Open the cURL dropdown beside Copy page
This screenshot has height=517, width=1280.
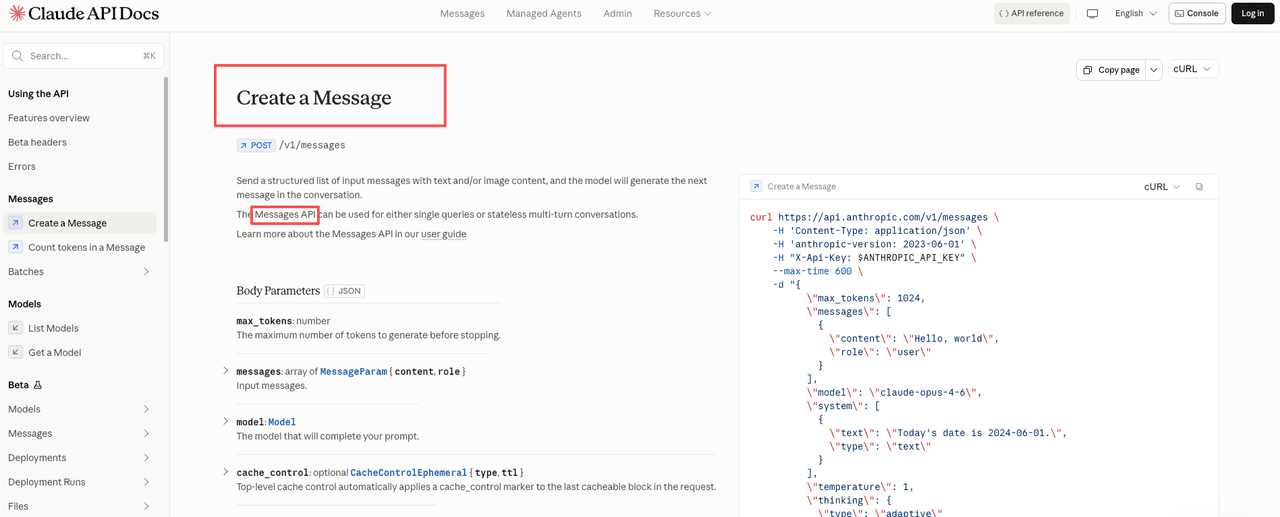(1192, 69)
